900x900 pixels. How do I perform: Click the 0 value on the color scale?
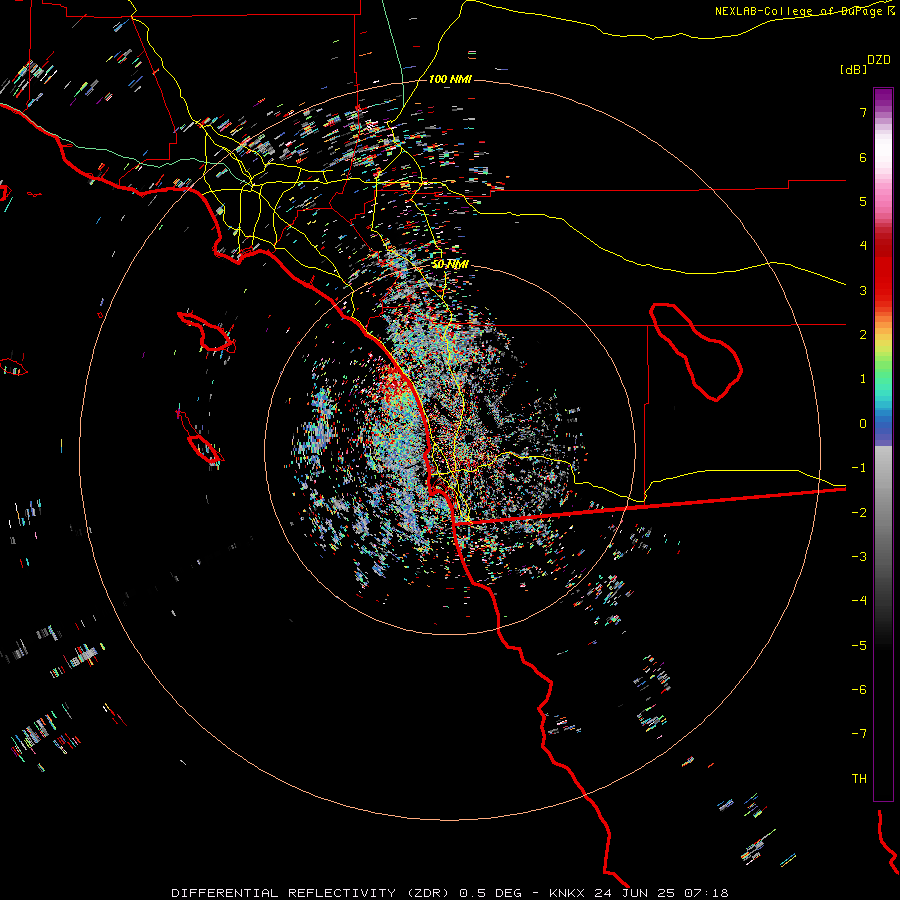pos(863,424)
